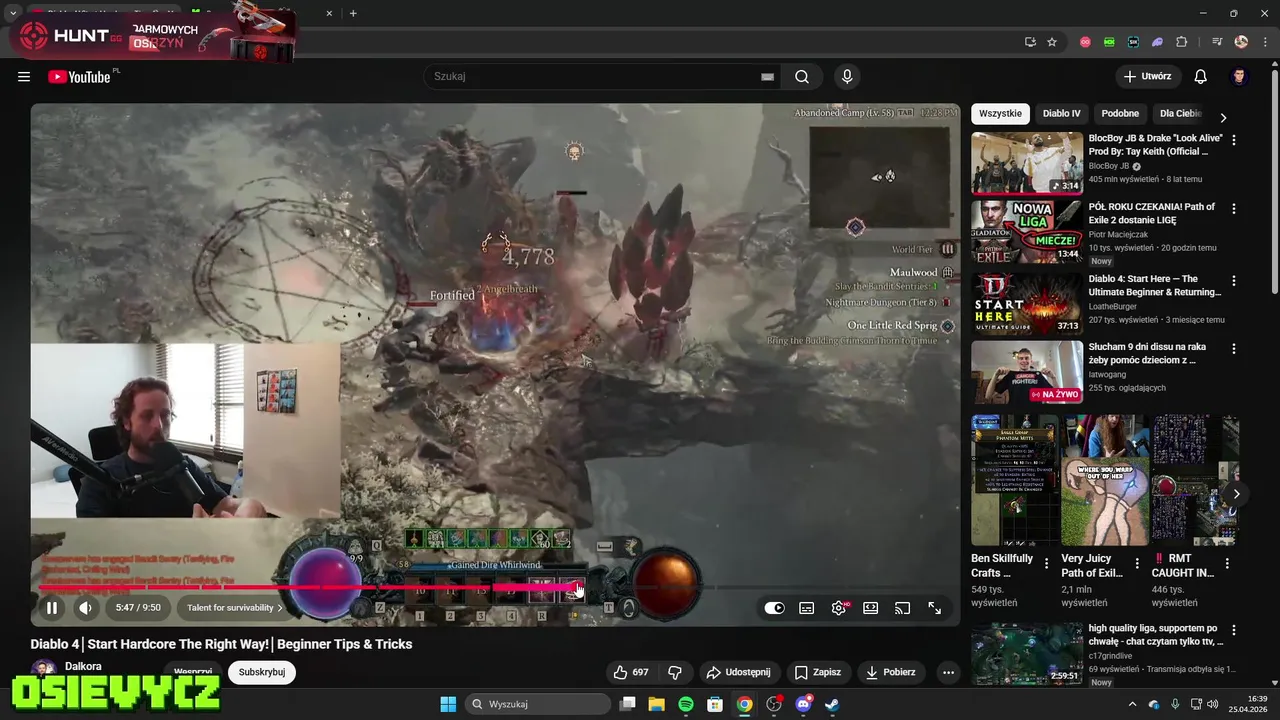Open Steam from the taskbar
The height and width of the screenshot is (720, 1280).
tap(831, 704)
